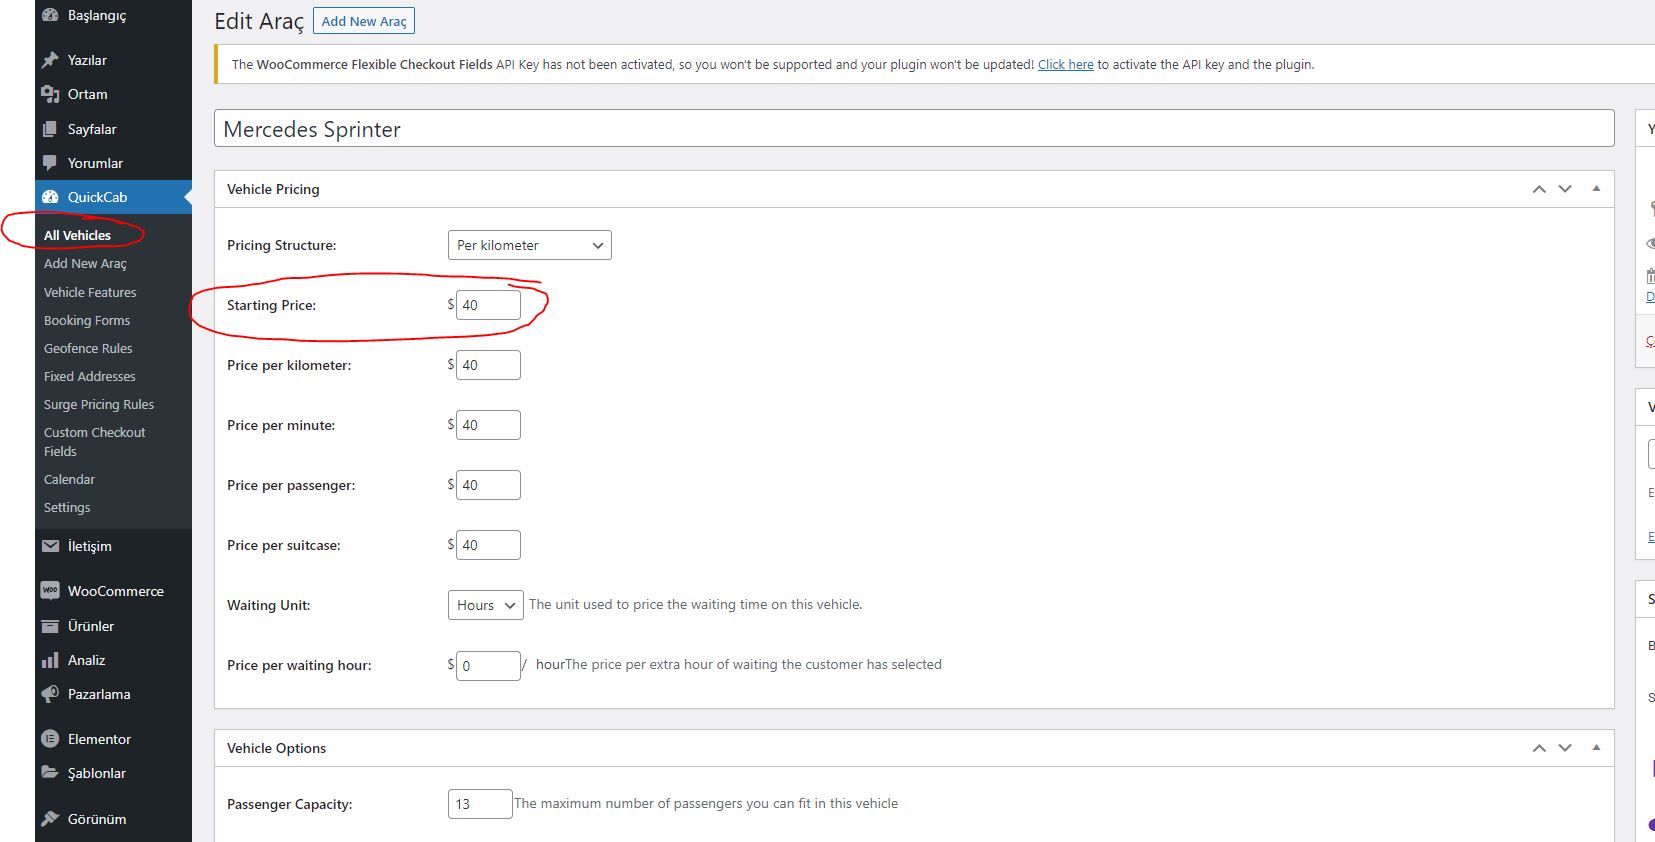Click the Elementor icon in sidebar

[x=50, y=739]
